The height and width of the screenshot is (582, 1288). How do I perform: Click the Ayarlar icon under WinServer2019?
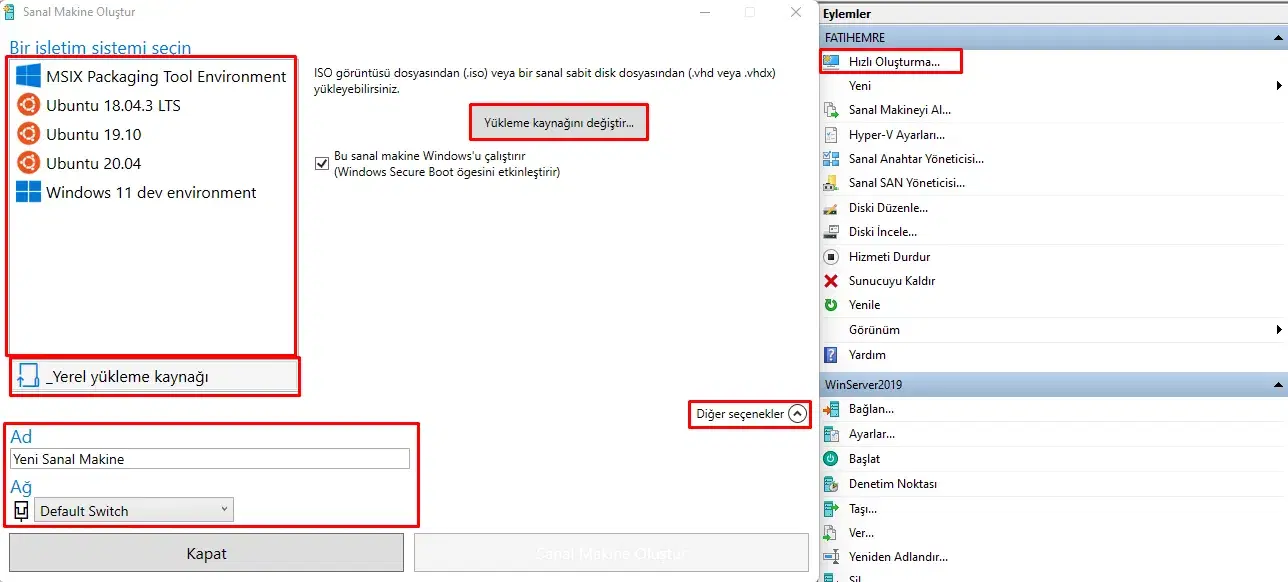point(830,434)
